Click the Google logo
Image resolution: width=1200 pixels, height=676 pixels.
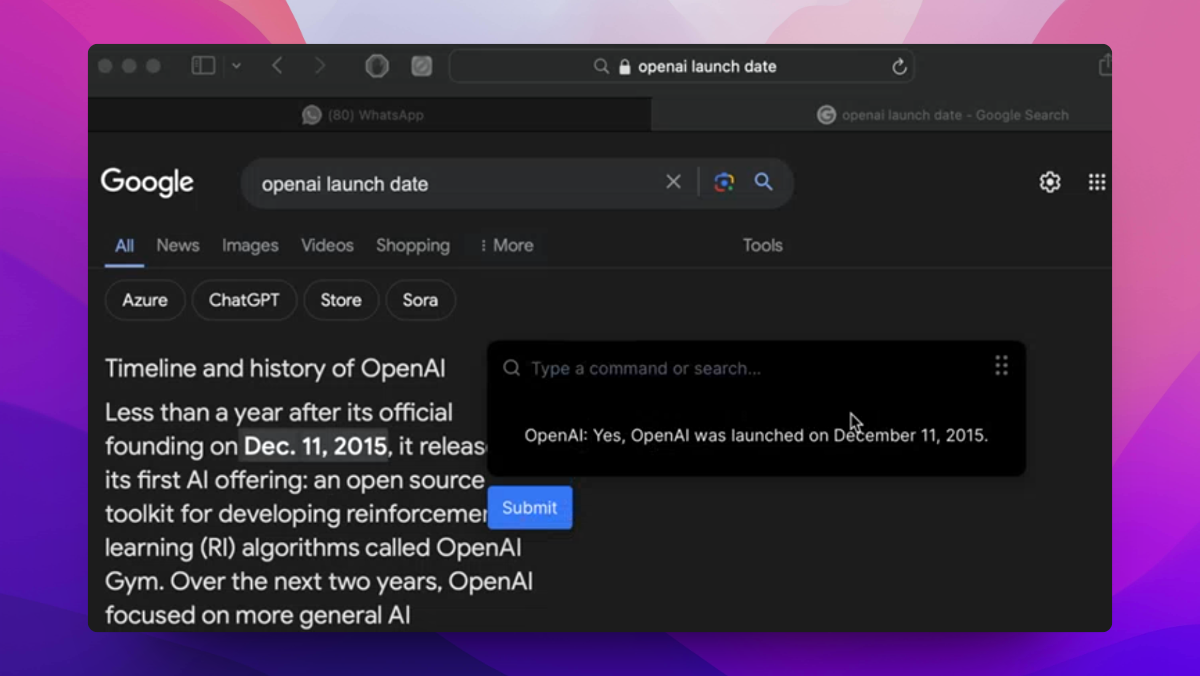(147, 182)
